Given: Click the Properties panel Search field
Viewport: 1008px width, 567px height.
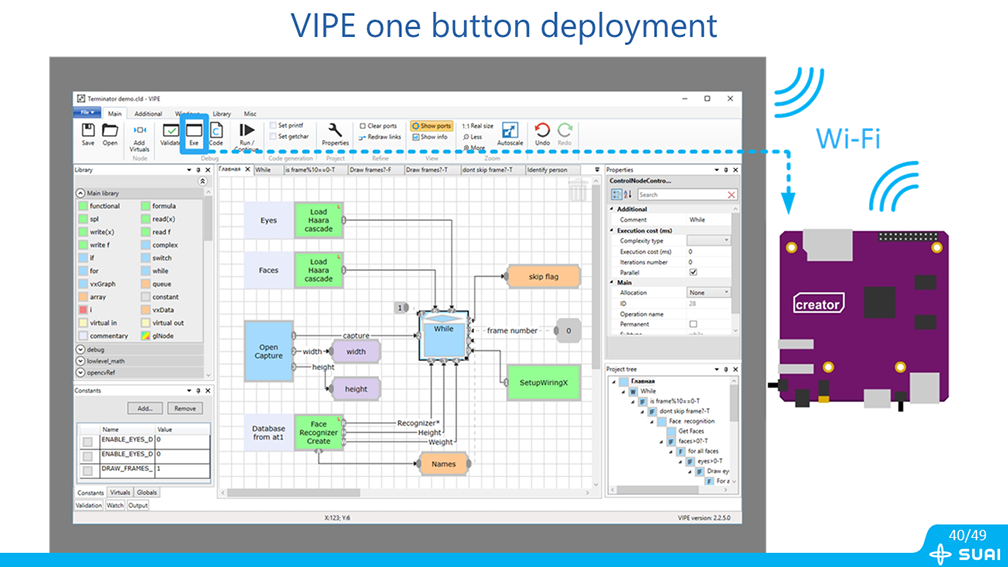Looking at the screenshot, I should [680, 195].
